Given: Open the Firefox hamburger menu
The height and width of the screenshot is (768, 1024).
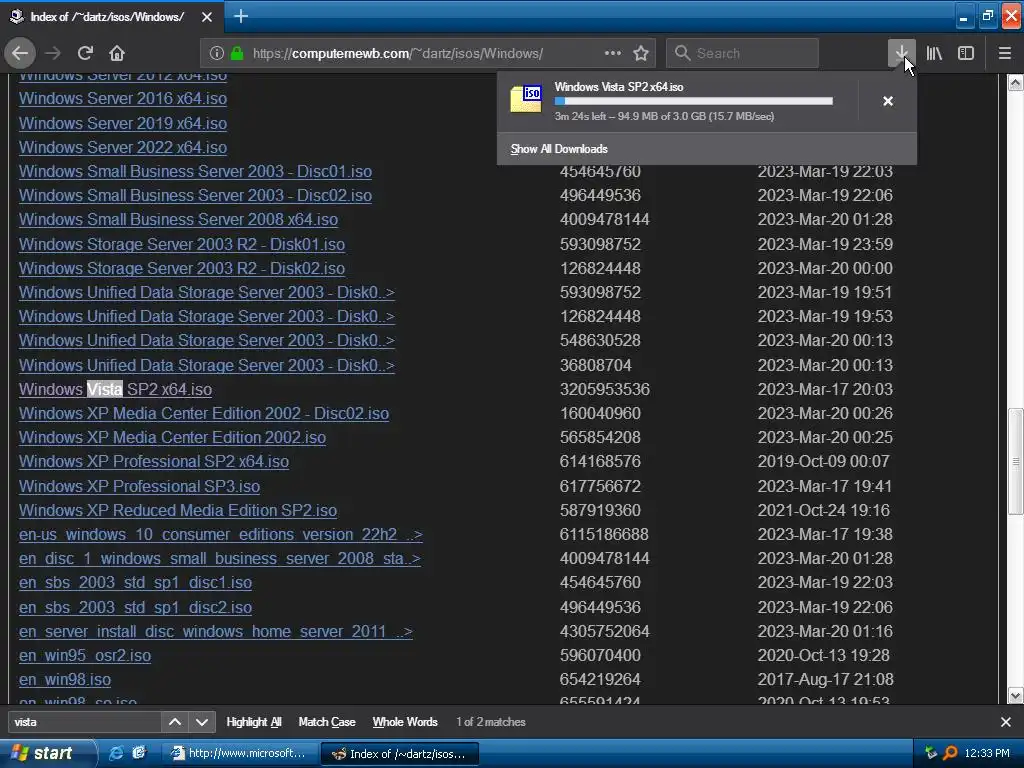Looking at the screenshot, I should click(x=1005, y=53).
